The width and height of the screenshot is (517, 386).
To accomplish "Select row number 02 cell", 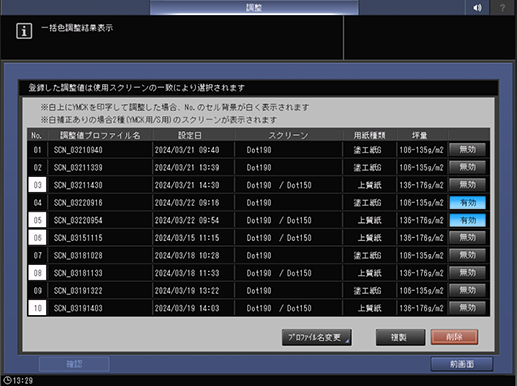I will [37, 167].
